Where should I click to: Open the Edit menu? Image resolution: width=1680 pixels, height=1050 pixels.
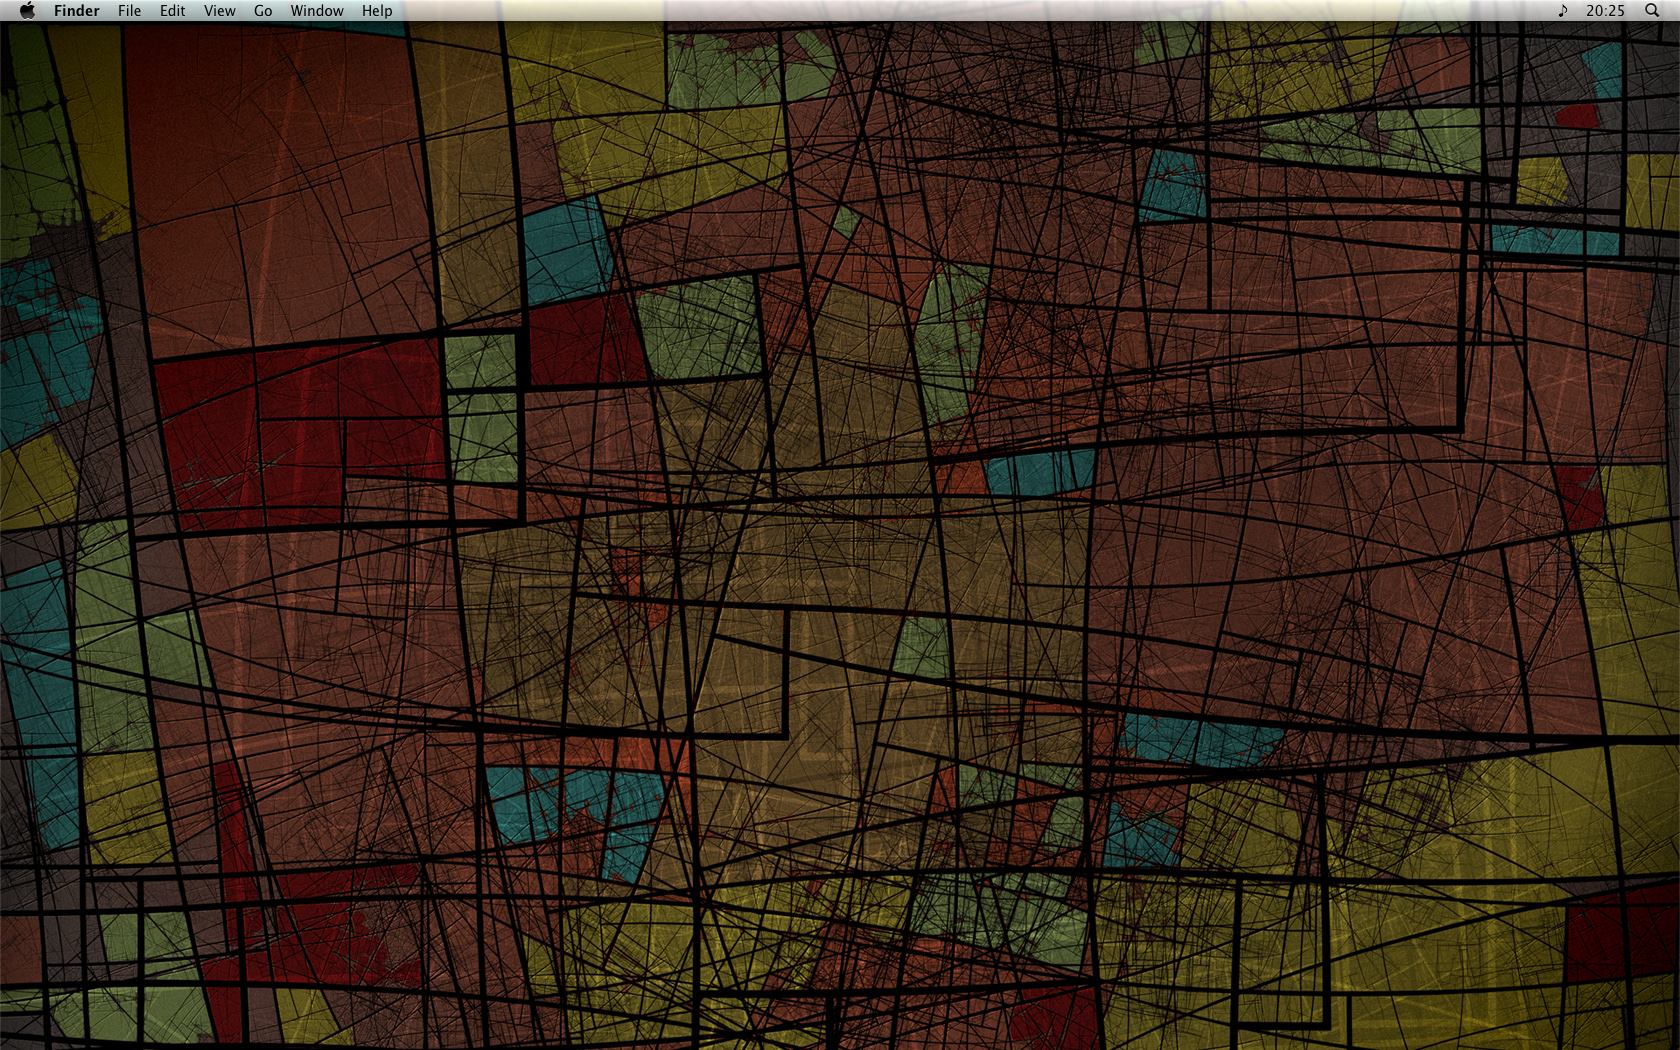pyautogui.click(x=172, y=10)
